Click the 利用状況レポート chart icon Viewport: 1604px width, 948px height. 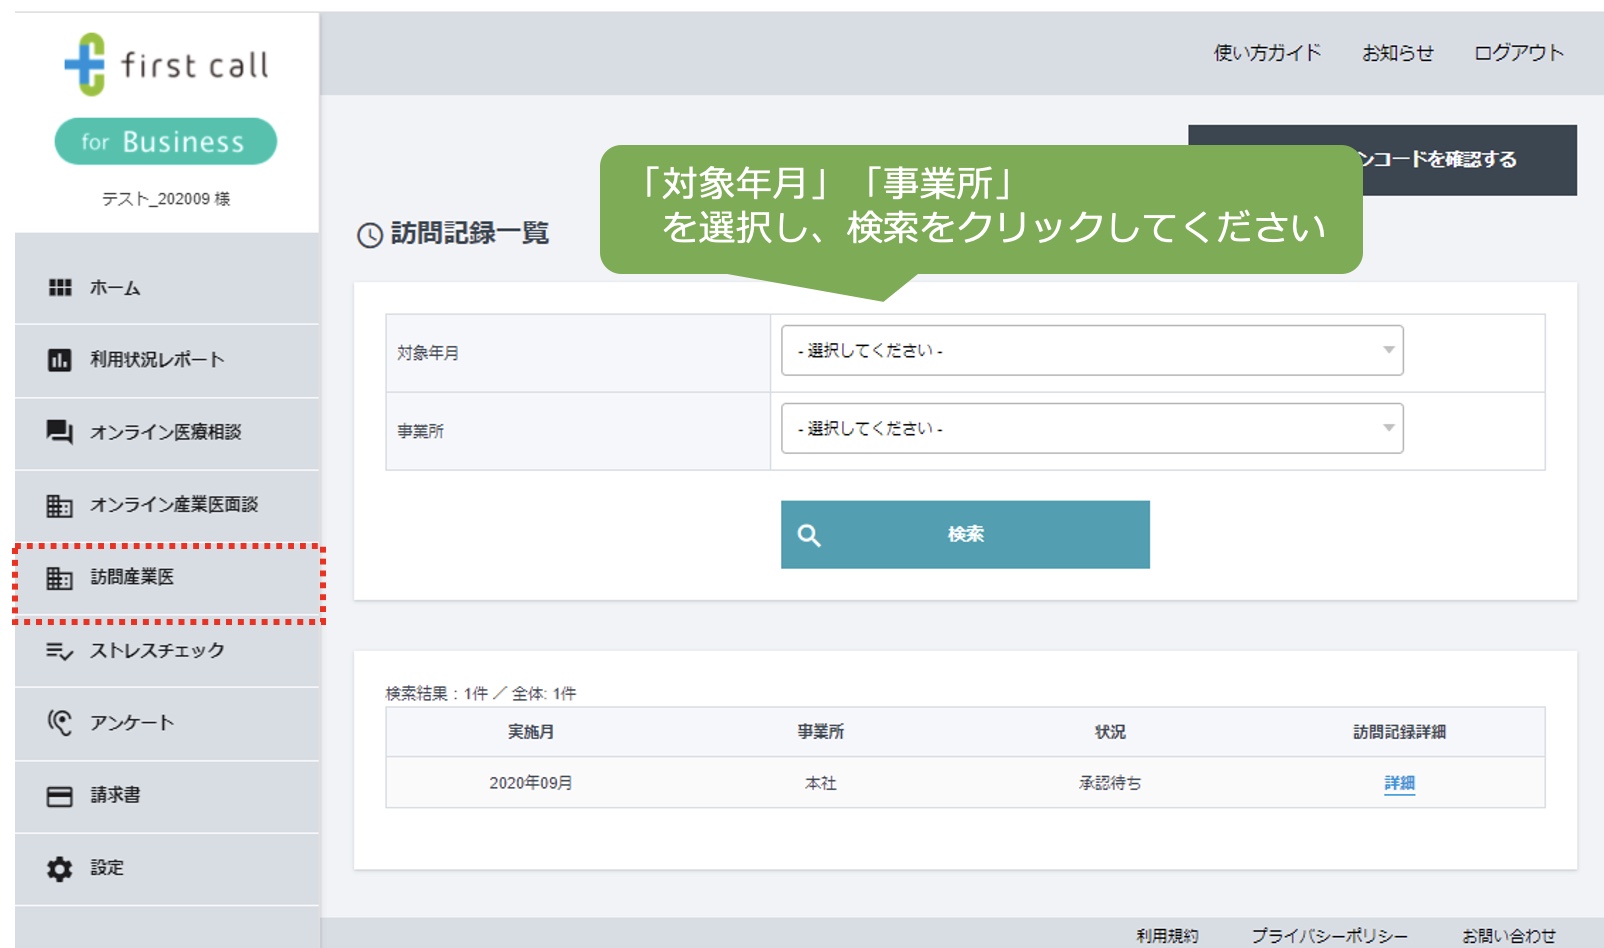pos(60,360)
